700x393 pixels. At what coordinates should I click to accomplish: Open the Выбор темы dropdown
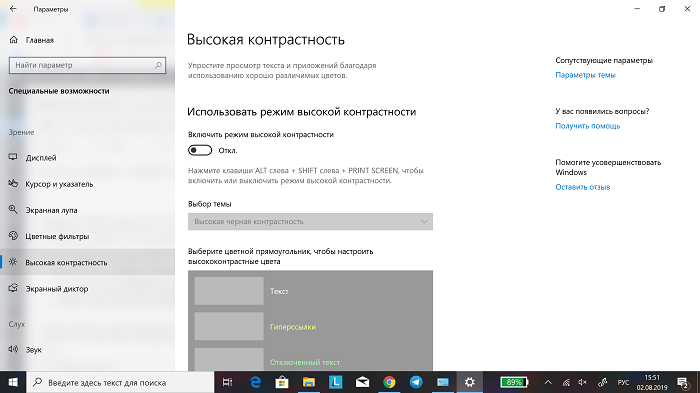click(x=310, y=222)
